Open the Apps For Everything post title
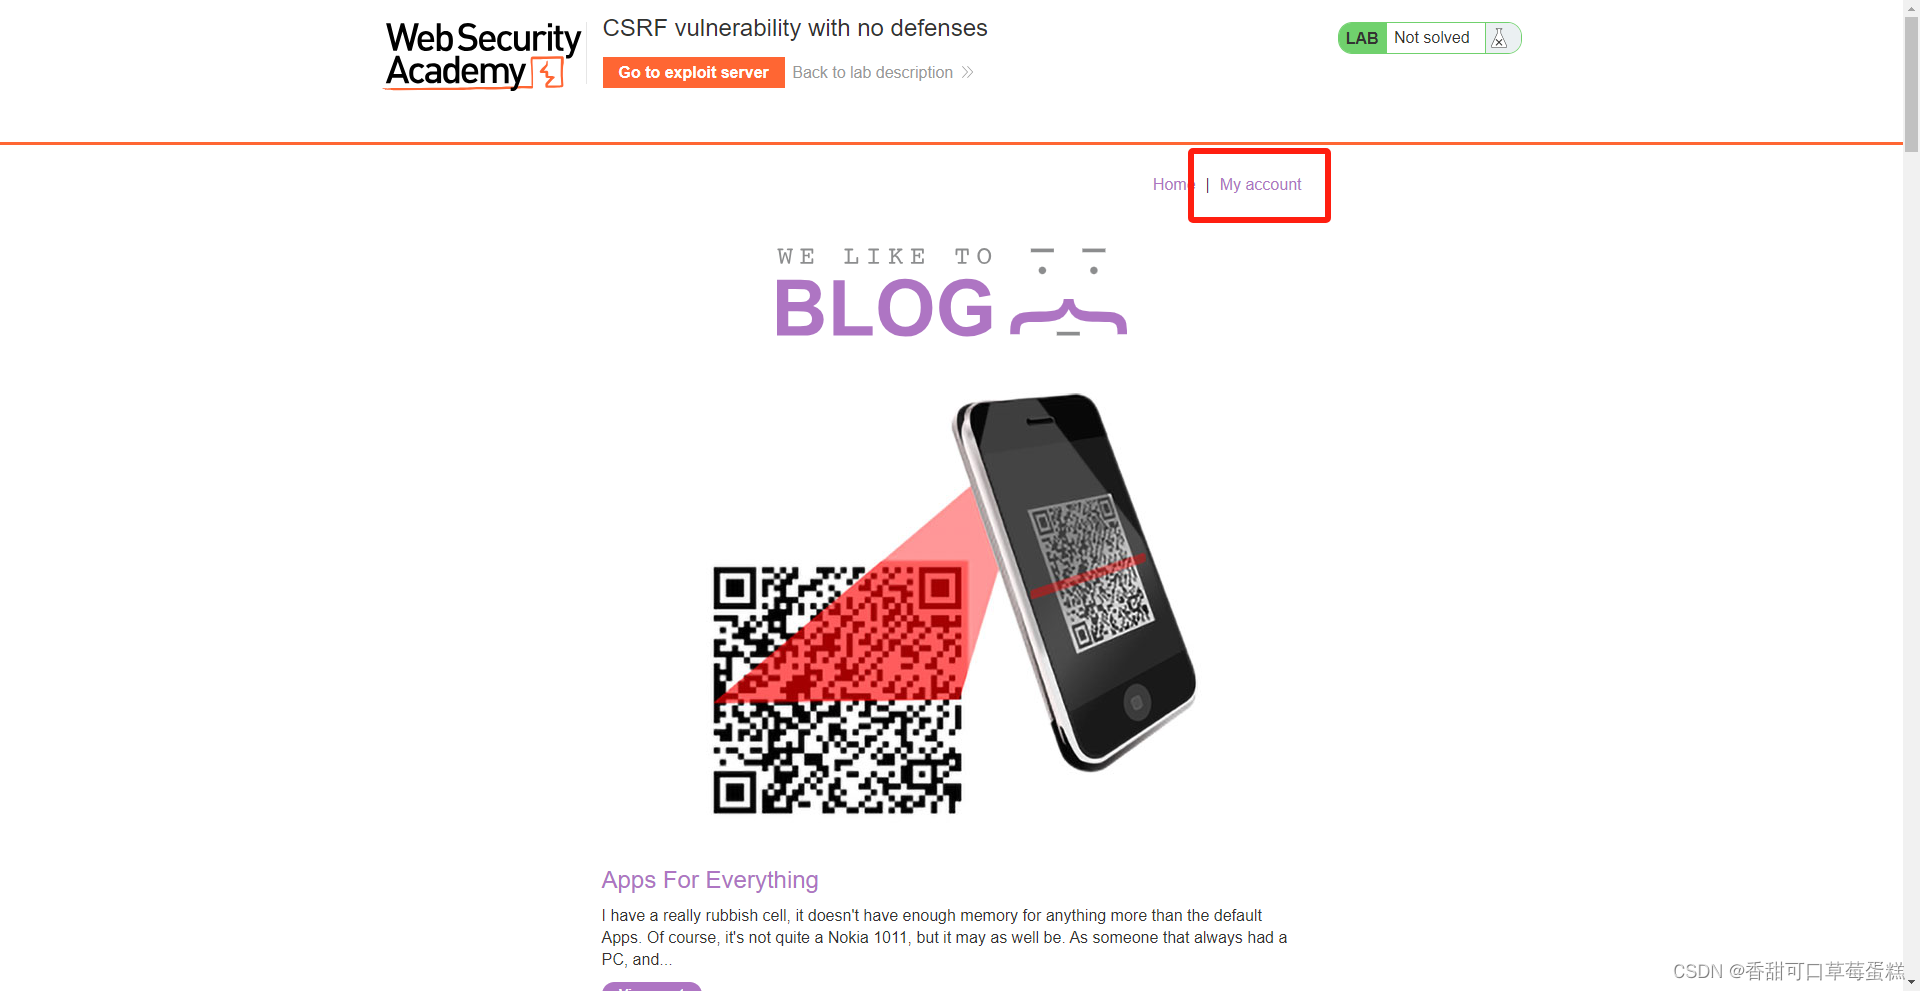The image size is (1920, 991). [x=710, y=880]
